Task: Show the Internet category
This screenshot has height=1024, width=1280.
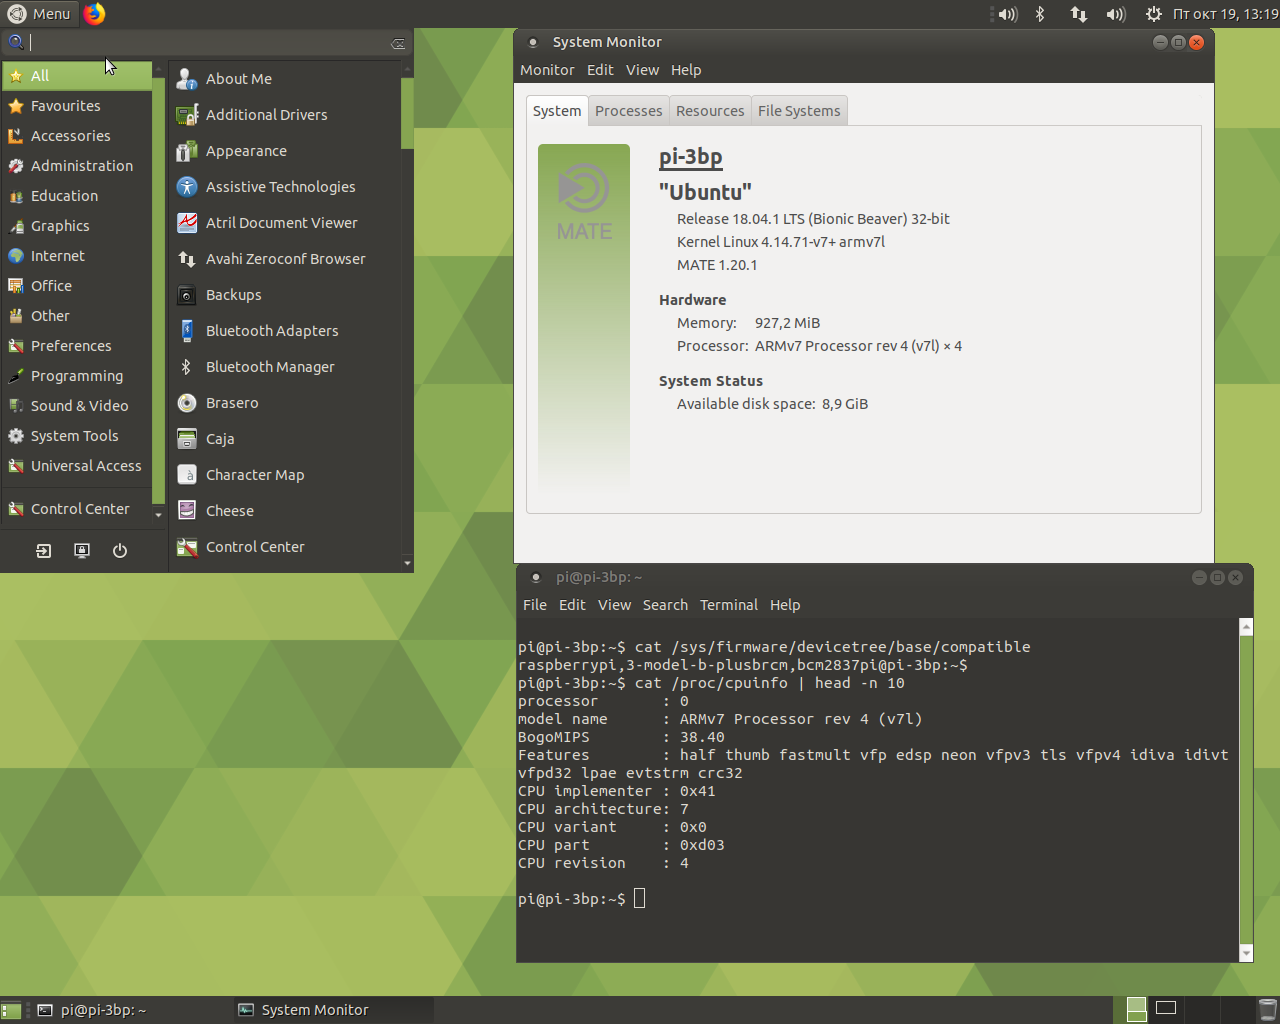Action: [77, 256]
